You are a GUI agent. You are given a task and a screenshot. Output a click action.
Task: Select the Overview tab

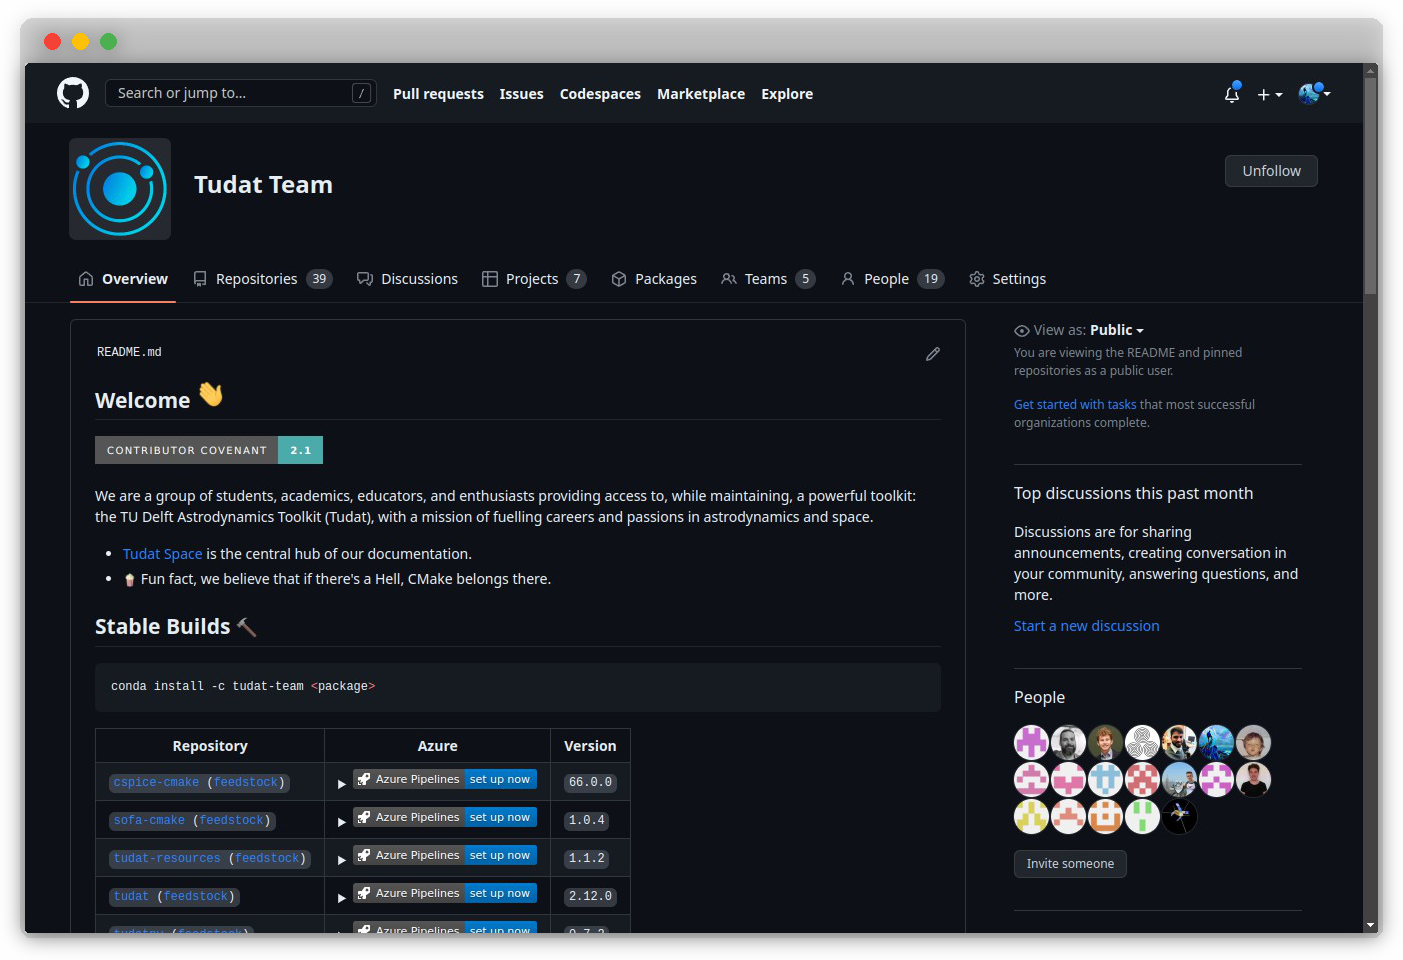tap(123, 279)
